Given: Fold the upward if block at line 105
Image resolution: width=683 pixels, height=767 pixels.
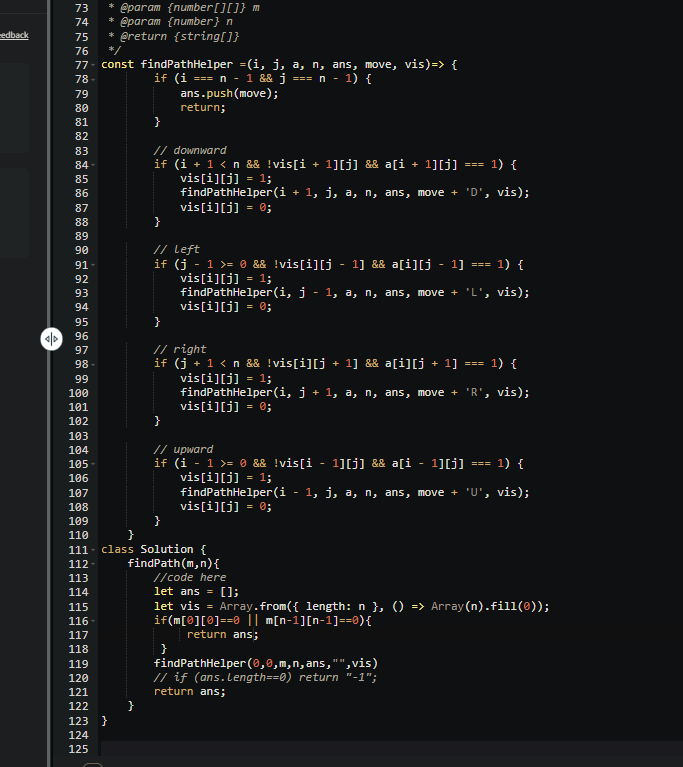Looking at the screenshot, I should tap(93, 464).
